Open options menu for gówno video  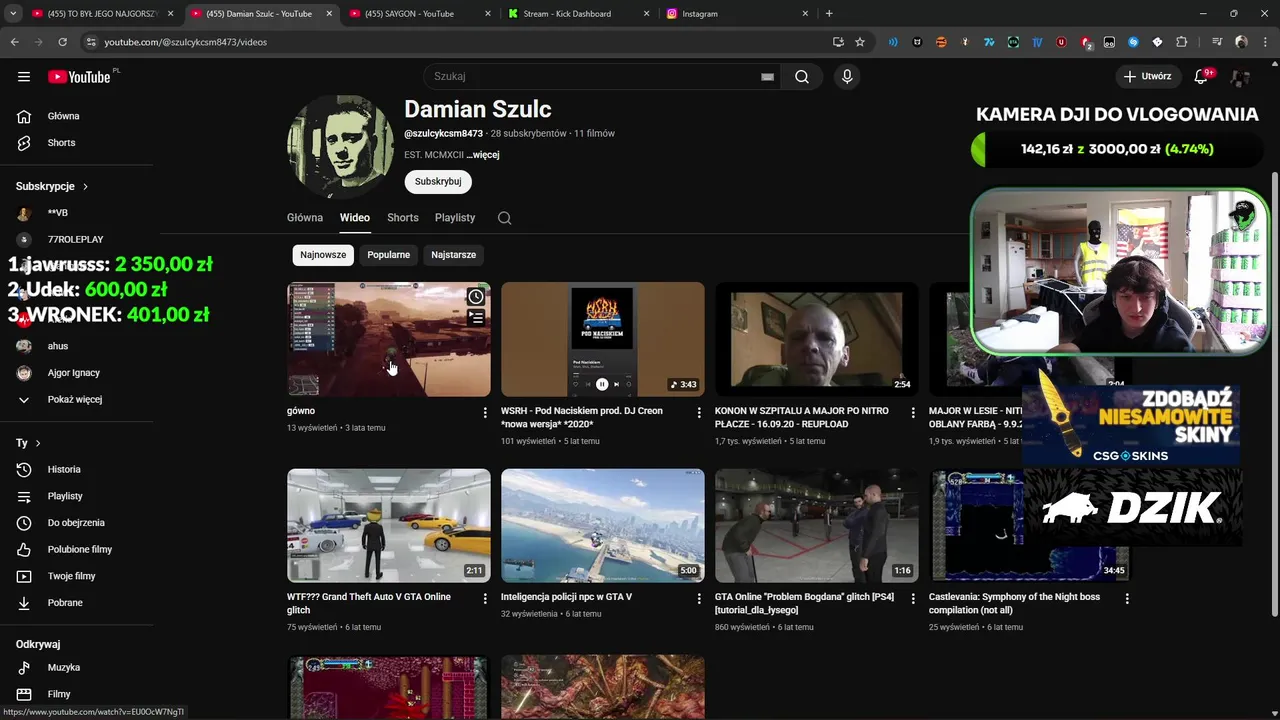click(x=485, y=412)
